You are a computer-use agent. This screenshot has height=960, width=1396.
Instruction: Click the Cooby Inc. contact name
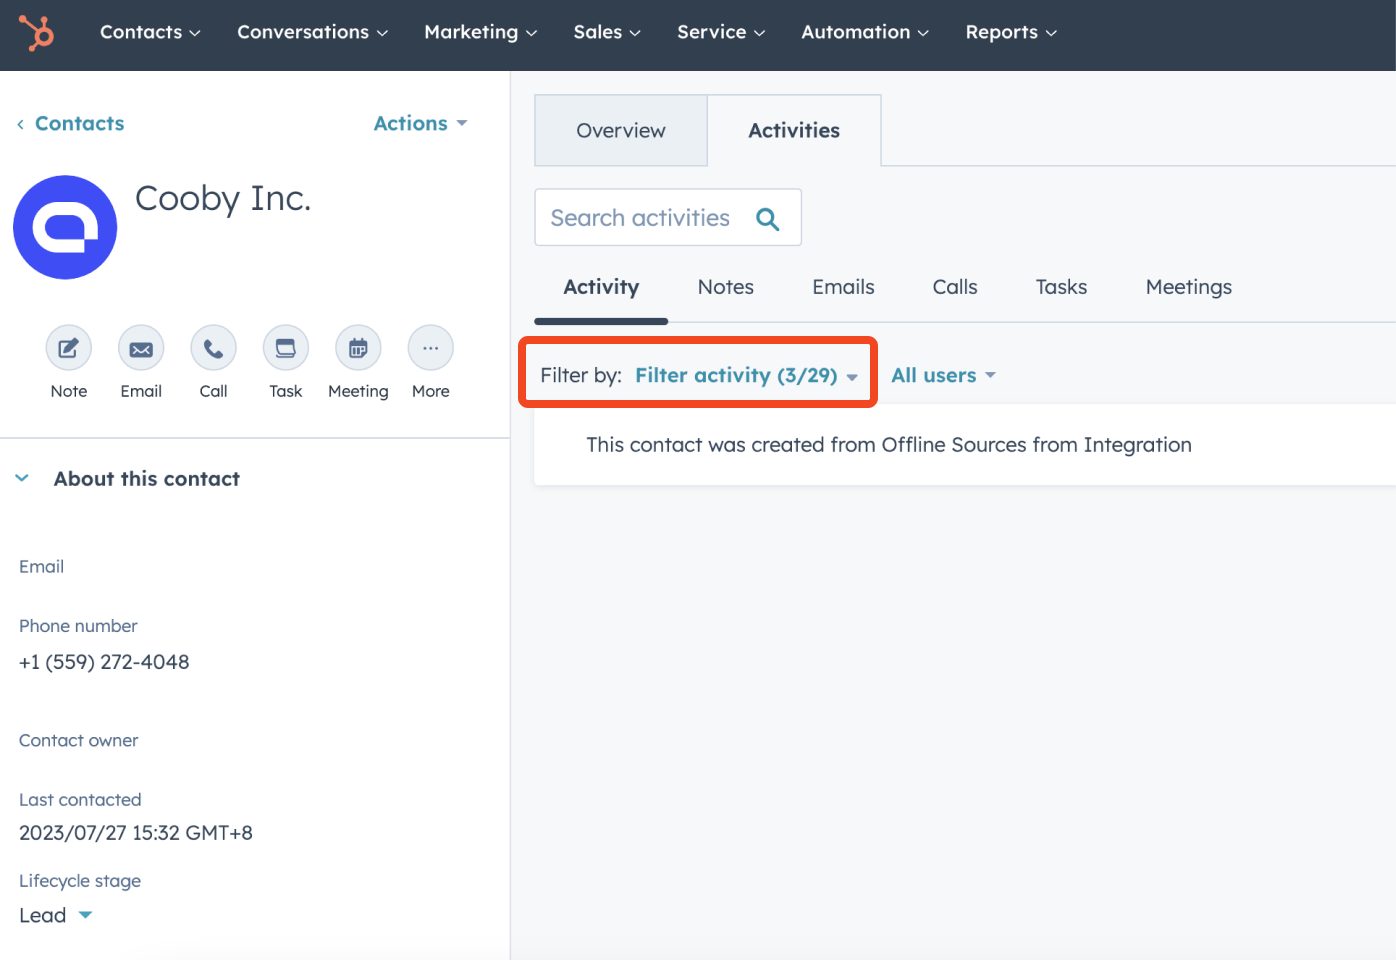(223, 198)
